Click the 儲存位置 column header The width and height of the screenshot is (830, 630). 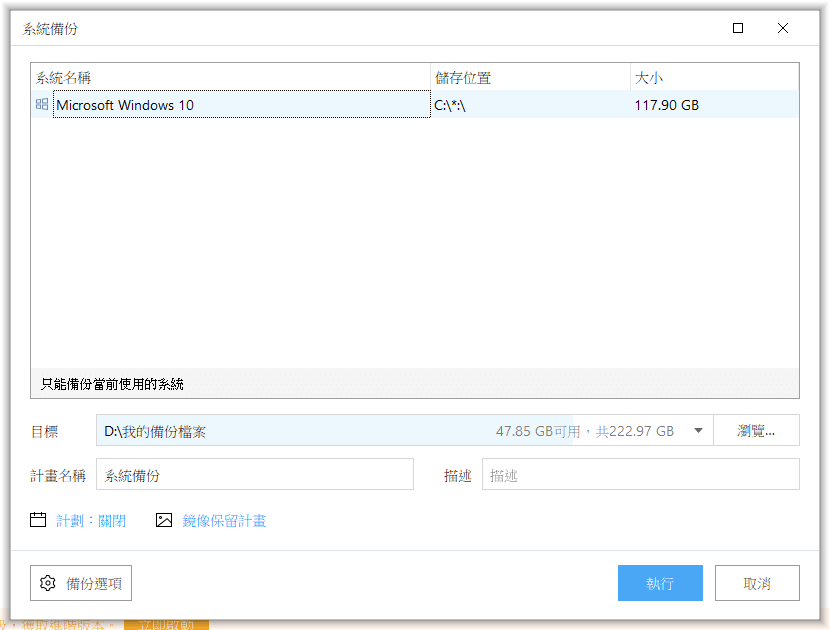530,77
